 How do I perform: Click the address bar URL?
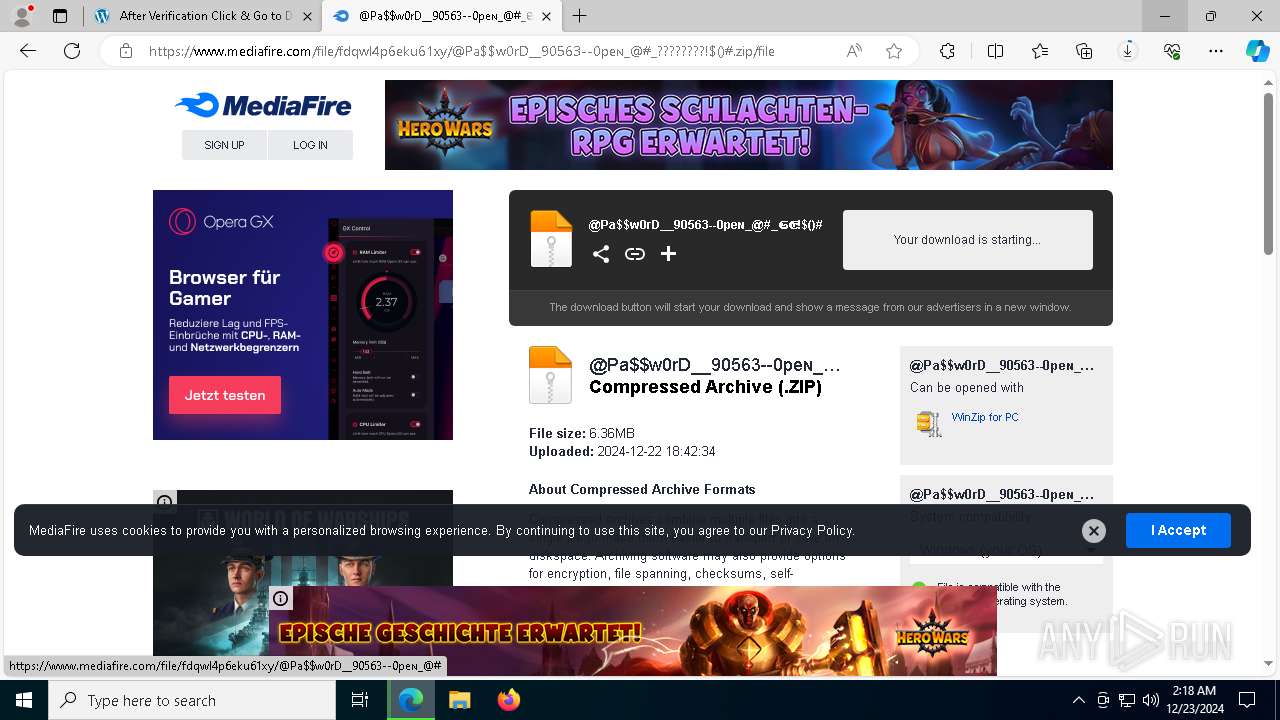coord(461,51)
